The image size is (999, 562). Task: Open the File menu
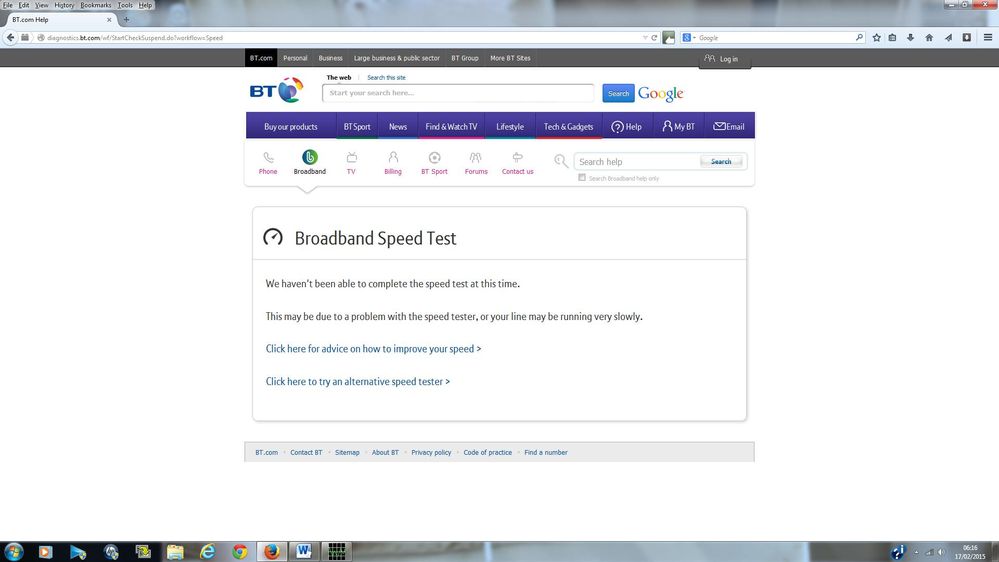pos(8,5)
